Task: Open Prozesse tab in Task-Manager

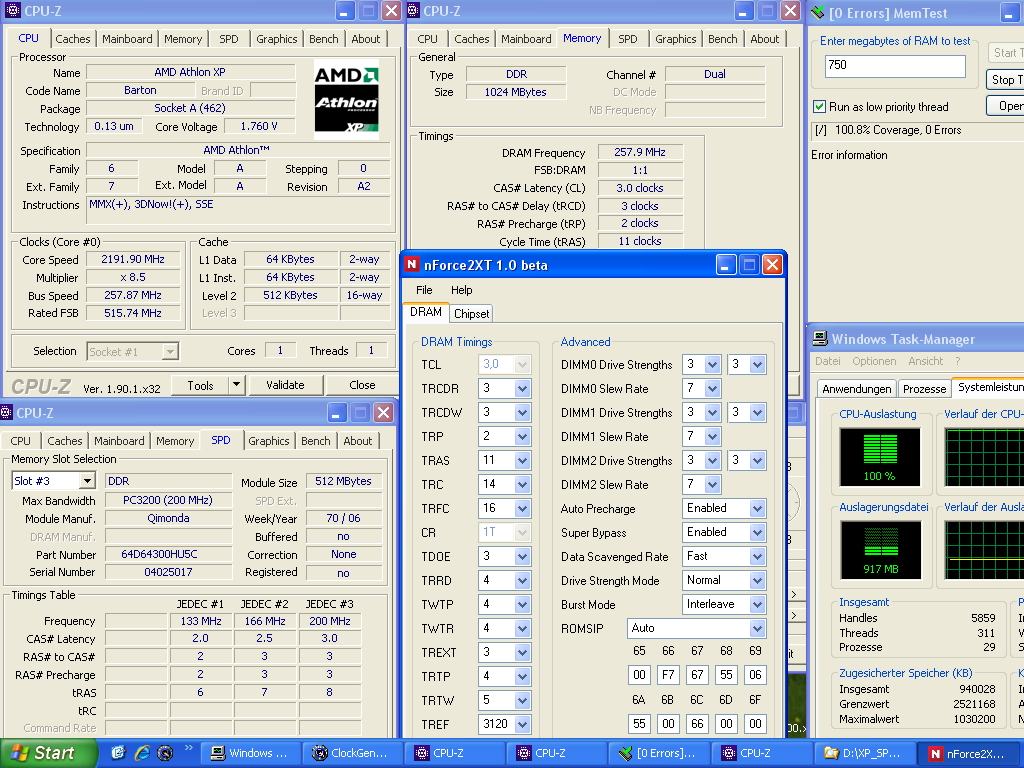Action: click(x=924, y=389)
